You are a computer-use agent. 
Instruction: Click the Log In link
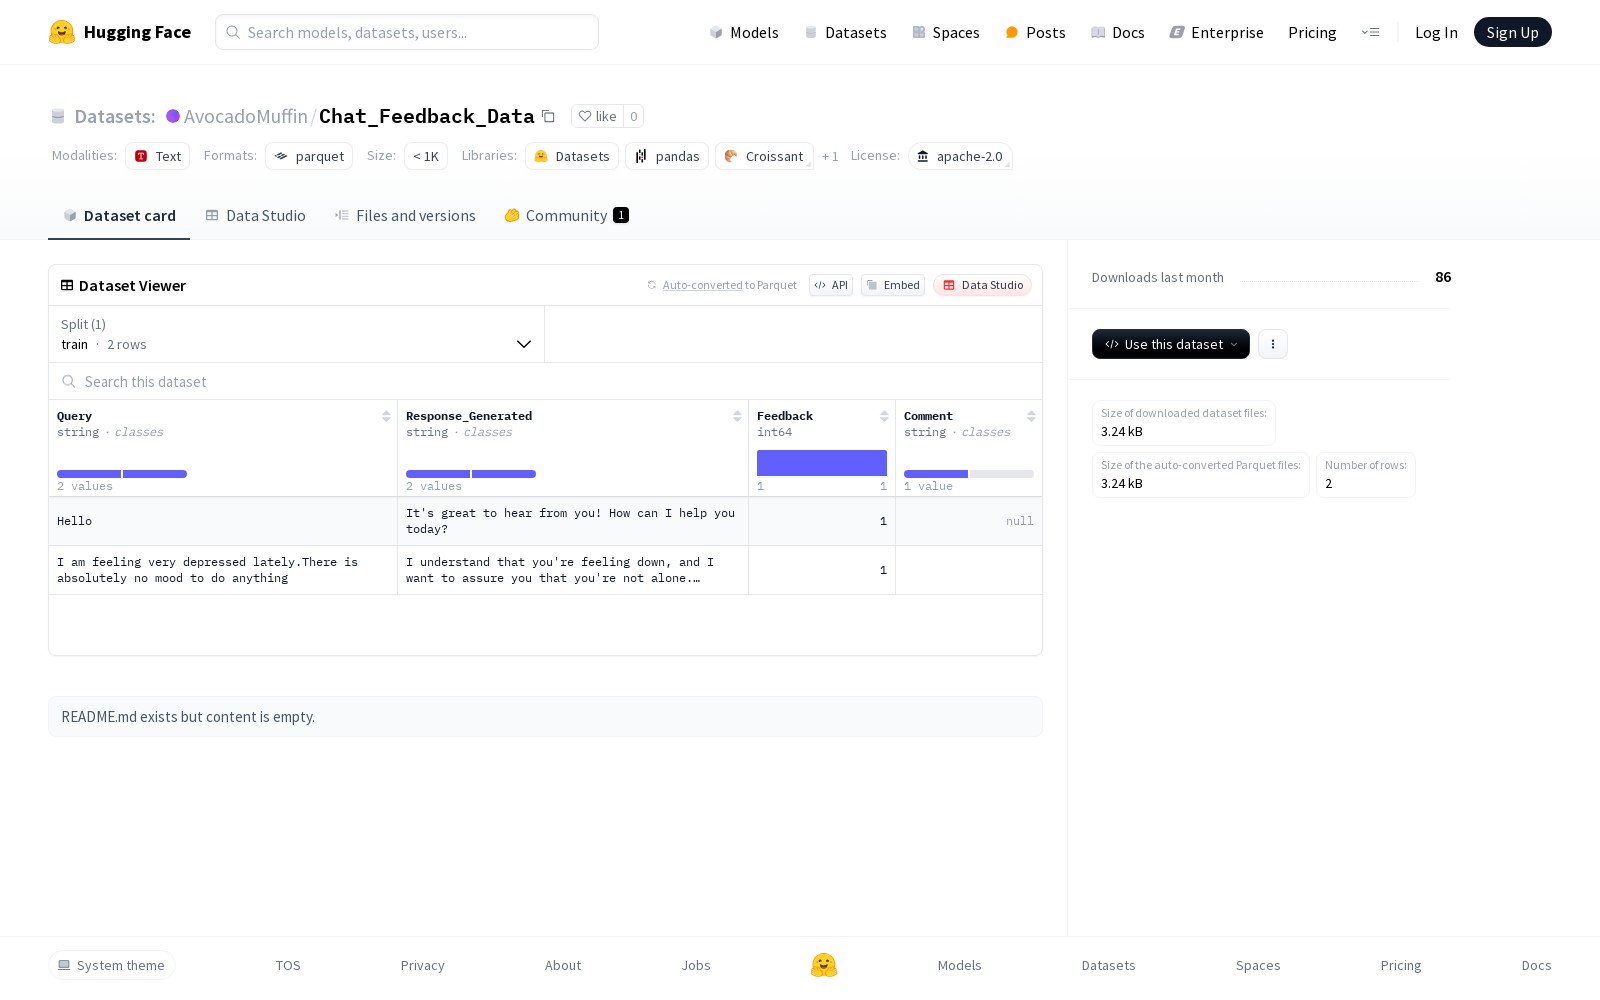1436,32
